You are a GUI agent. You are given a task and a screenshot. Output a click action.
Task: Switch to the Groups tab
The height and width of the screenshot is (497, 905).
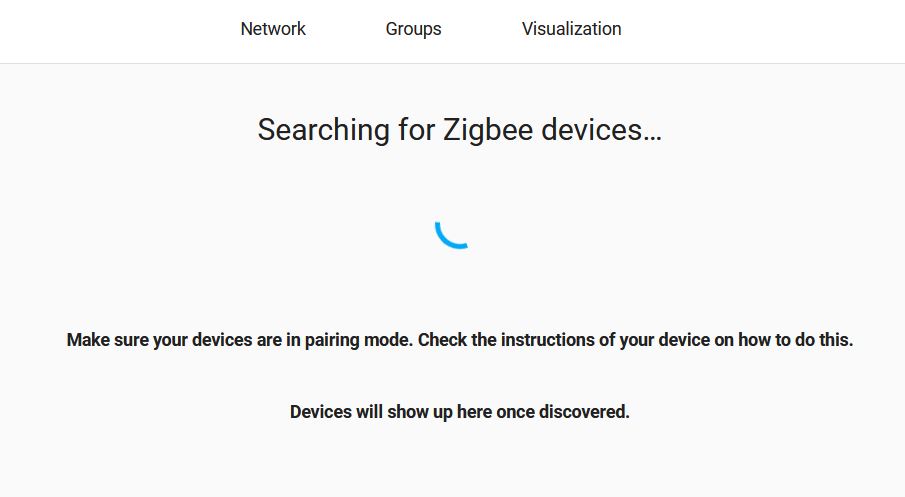coord(413,29)
